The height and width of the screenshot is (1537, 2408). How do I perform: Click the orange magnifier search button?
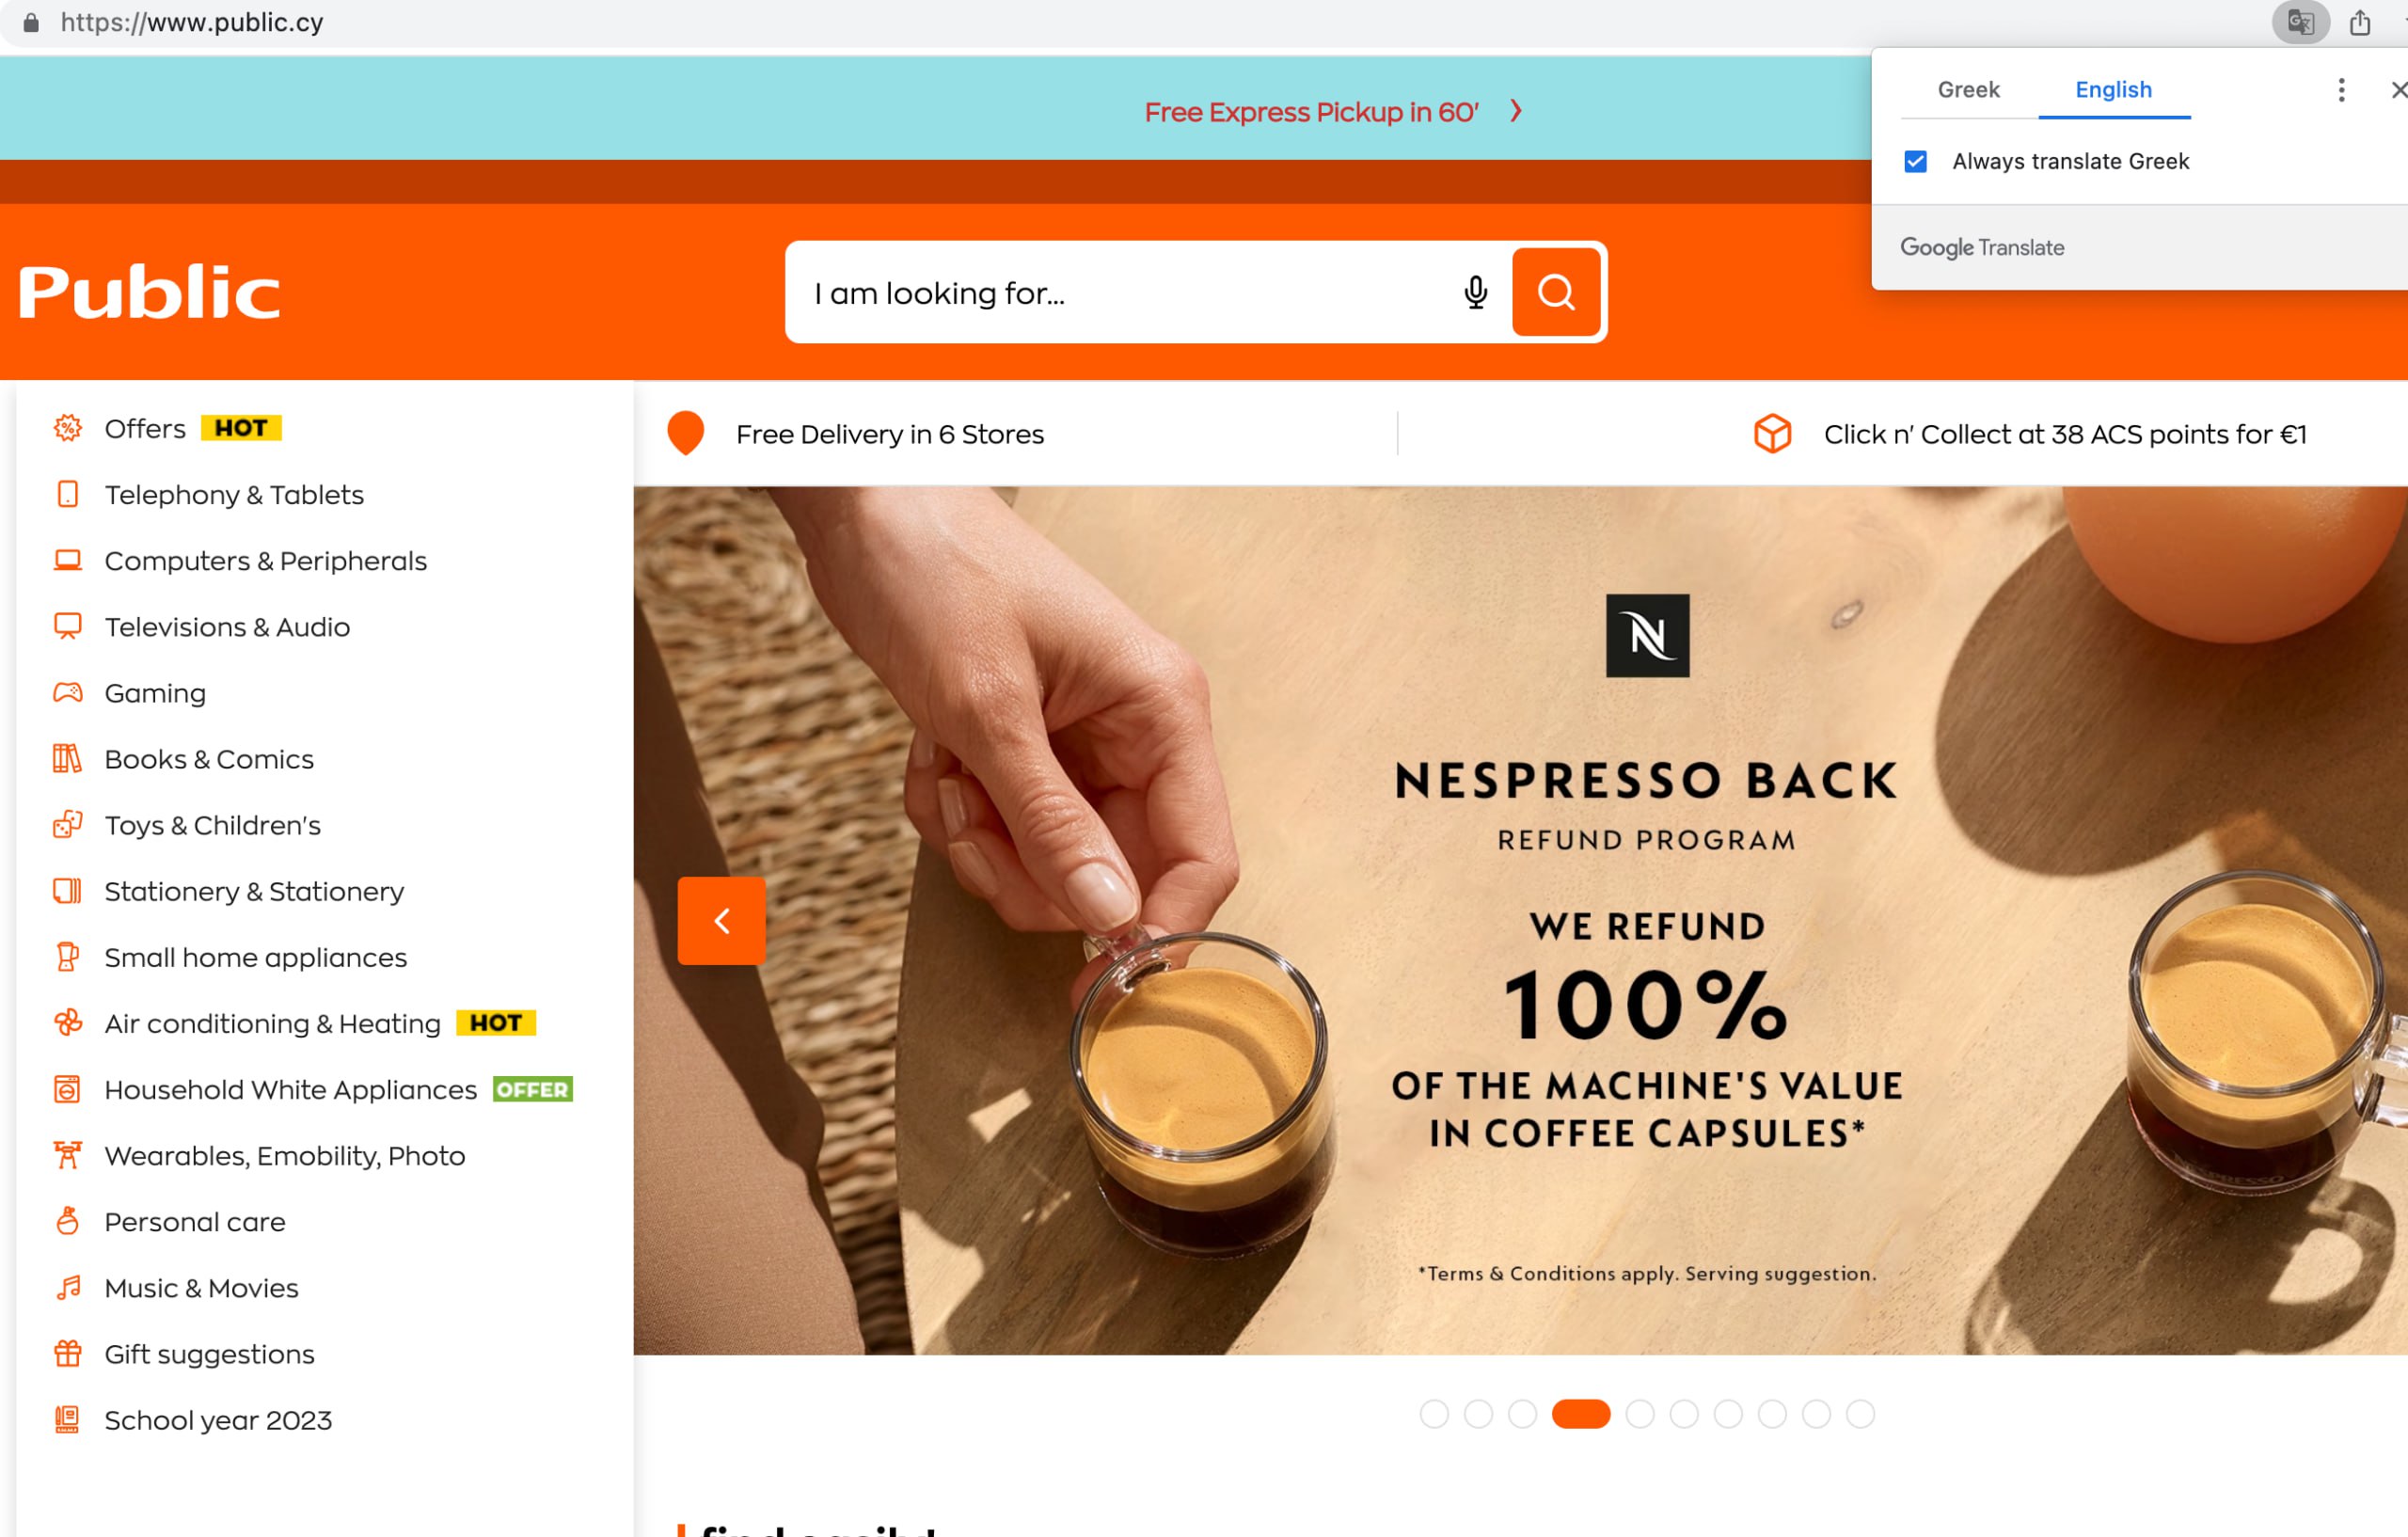pos(1556,292)
